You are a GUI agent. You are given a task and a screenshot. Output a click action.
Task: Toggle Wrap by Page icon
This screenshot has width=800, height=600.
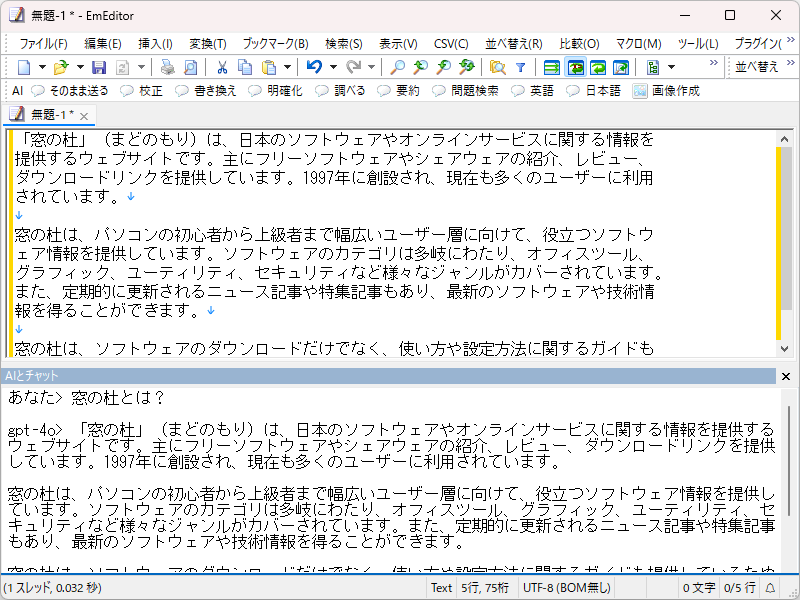[x=621, y=67]
